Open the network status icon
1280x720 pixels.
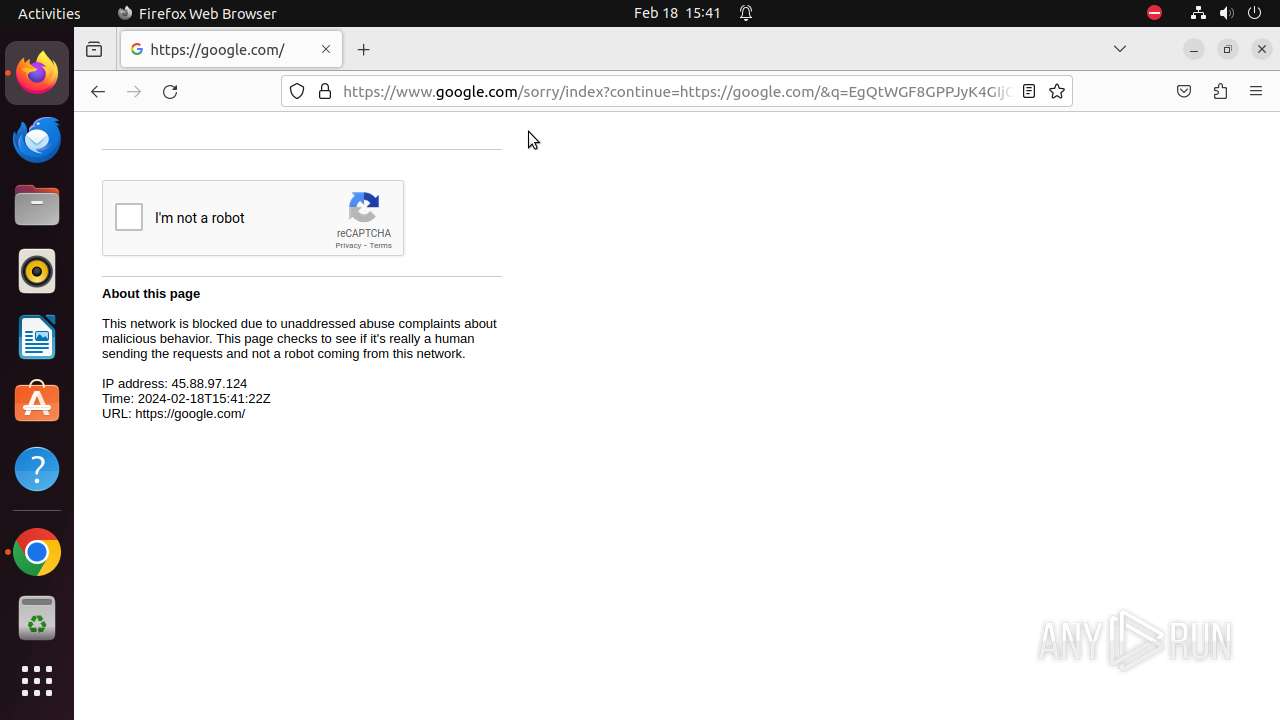pos(1198,13)
